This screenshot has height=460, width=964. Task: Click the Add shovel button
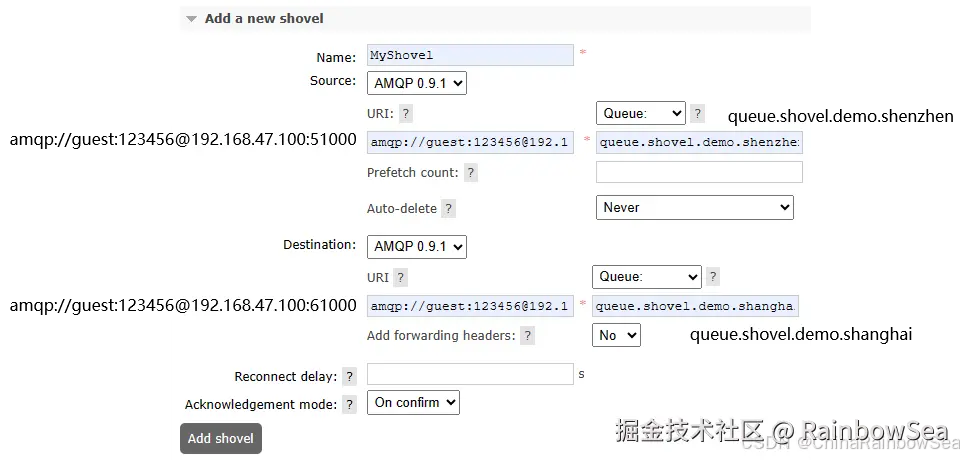click(221, 438)
